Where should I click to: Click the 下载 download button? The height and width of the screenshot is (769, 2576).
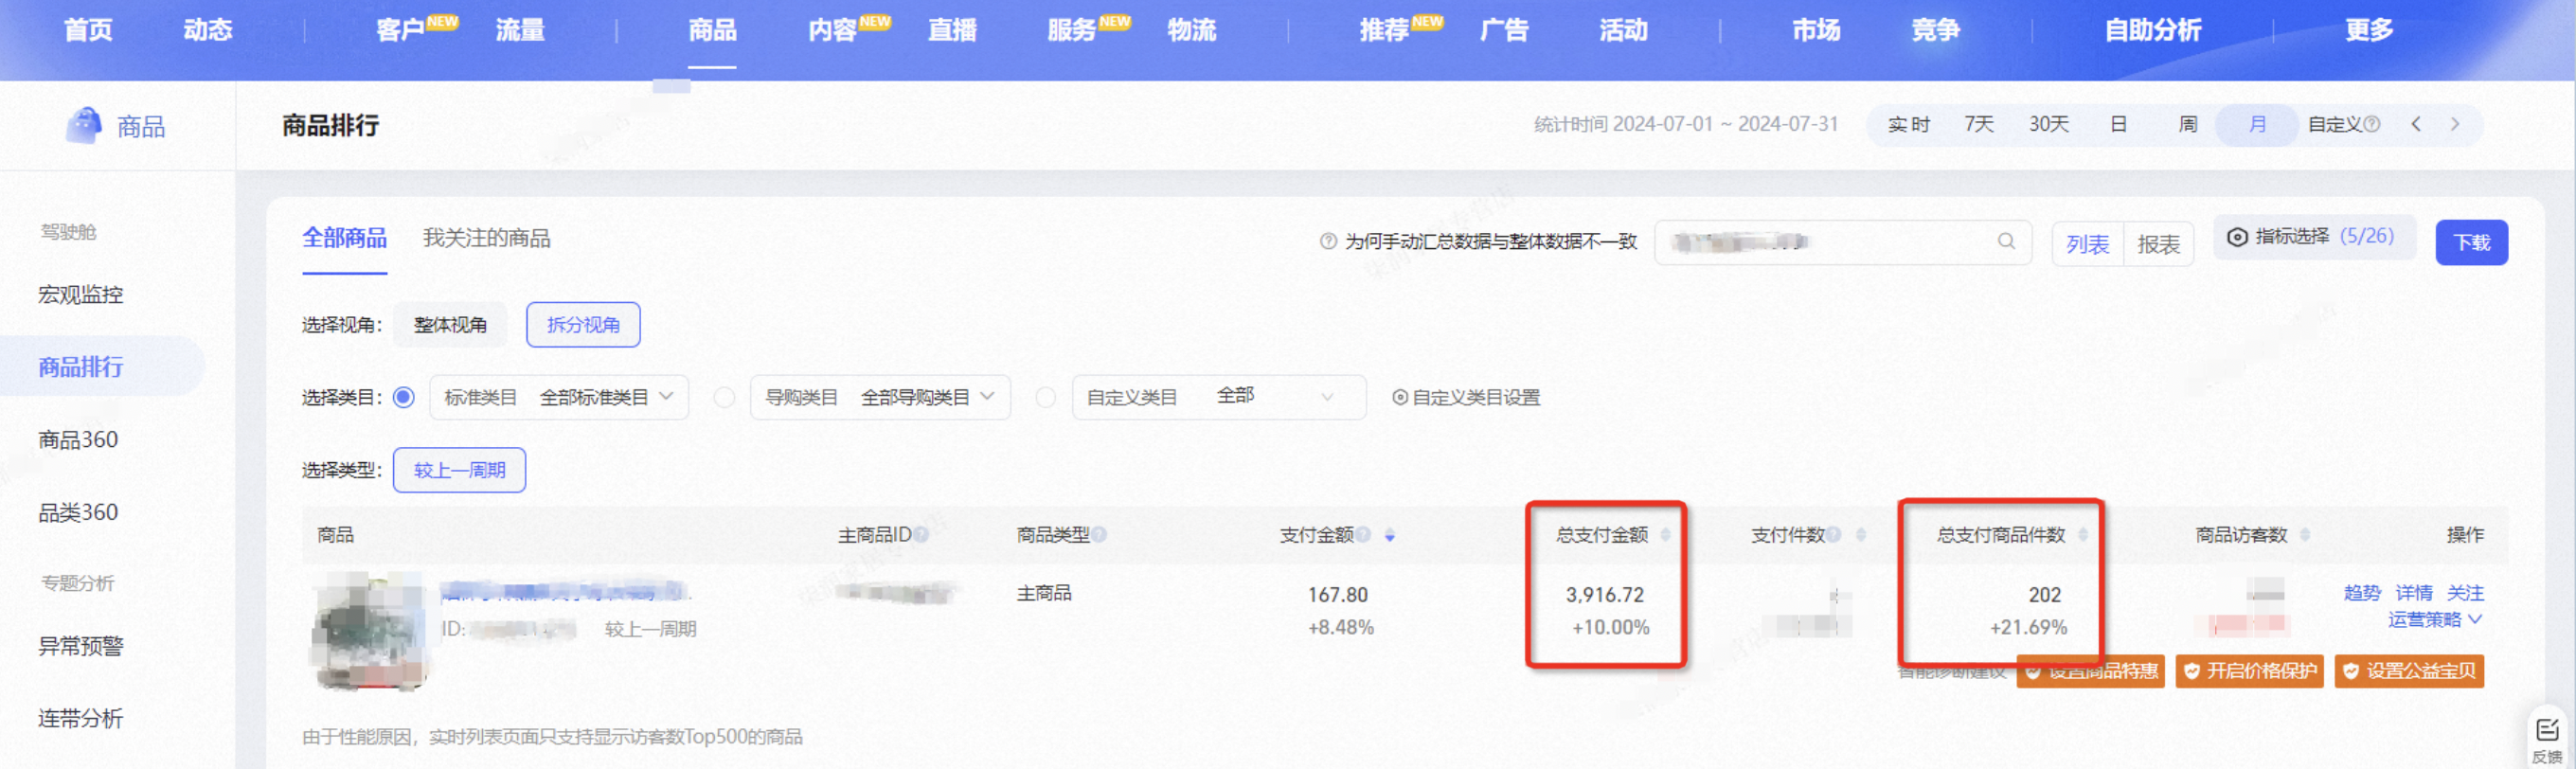pos(2471,243)
